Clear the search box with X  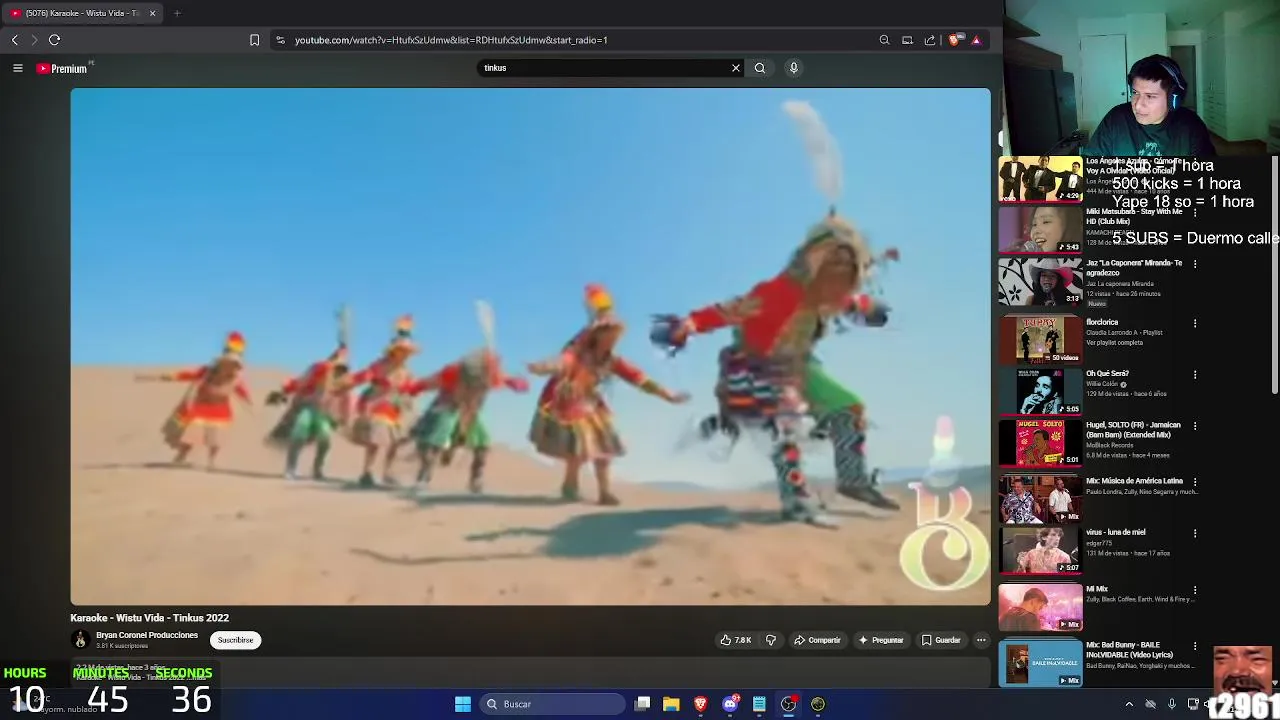click(x=736, y=68)
